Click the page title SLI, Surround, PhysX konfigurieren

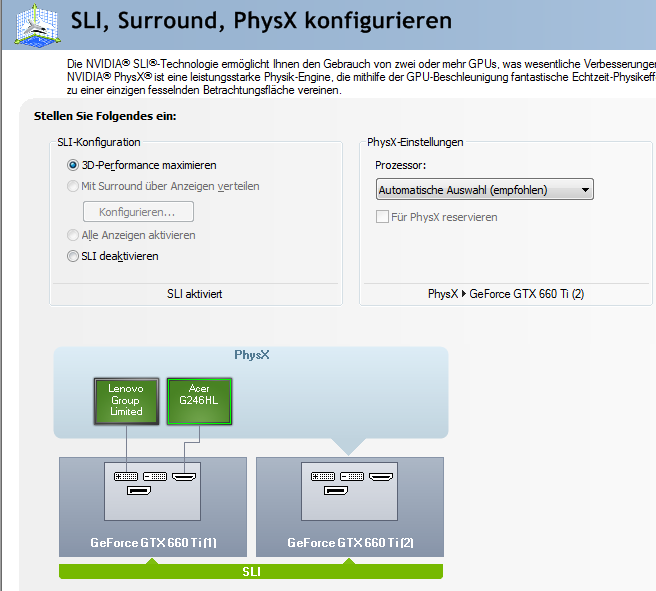coord(261,20)
